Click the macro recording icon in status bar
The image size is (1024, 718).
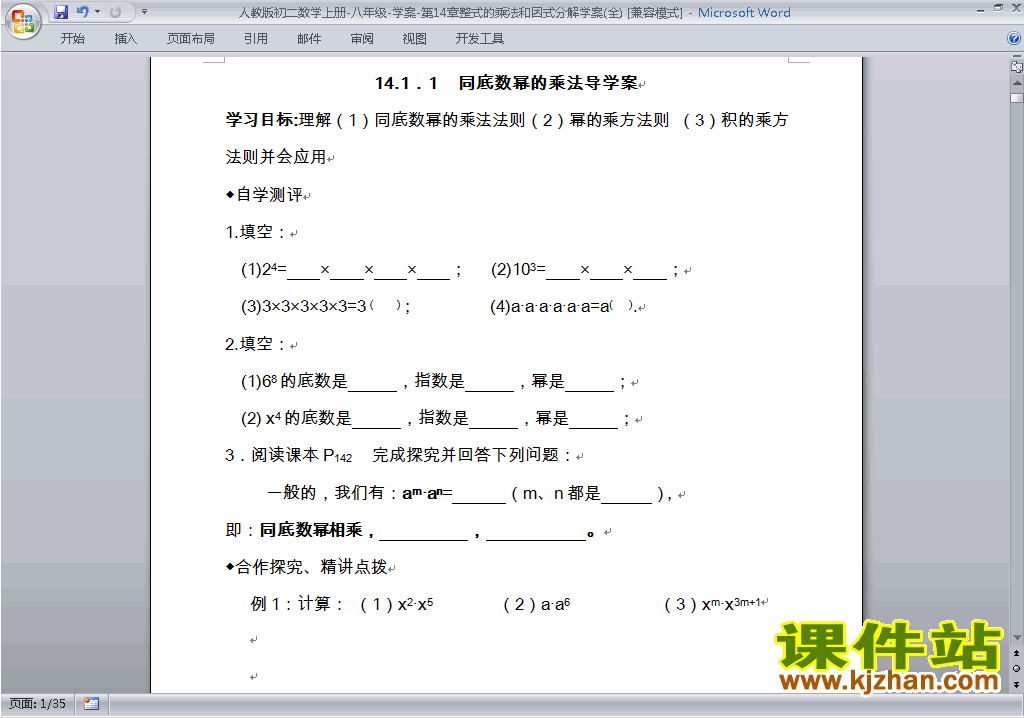[x=91, y=704]
